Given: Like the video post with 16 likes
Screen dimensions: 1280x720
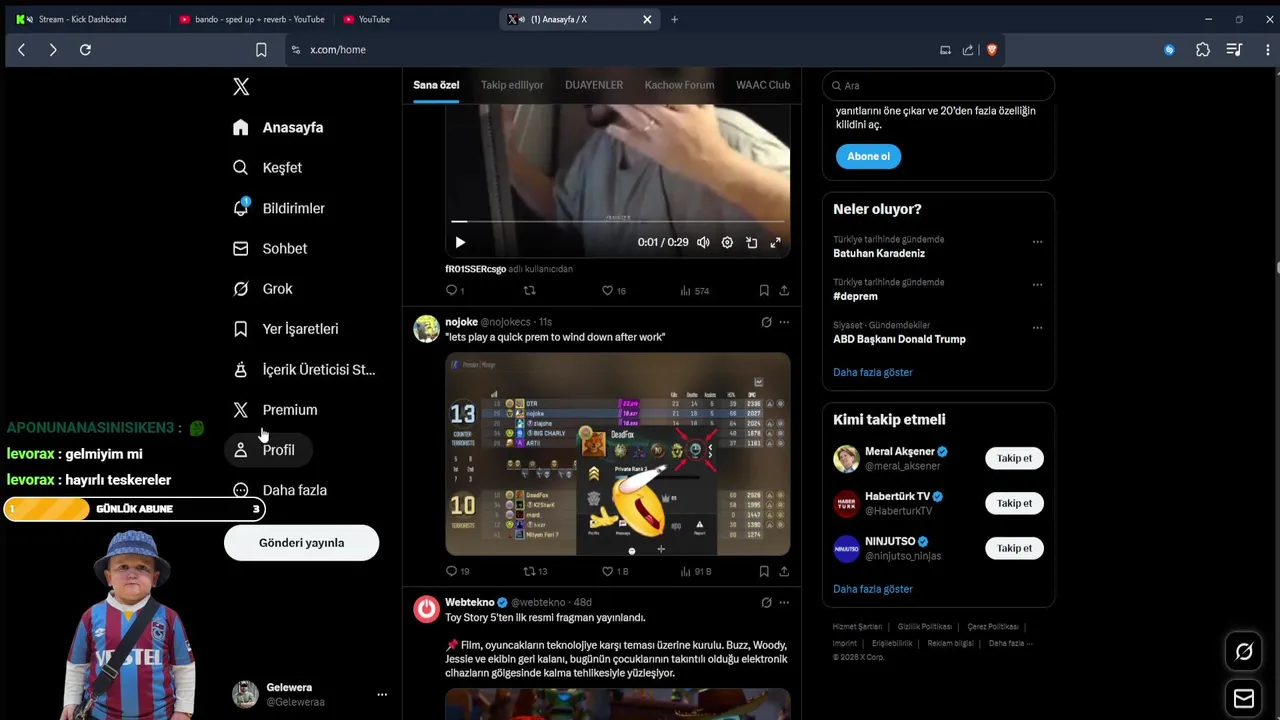Looking at the screenshot, I should point(613,291).
